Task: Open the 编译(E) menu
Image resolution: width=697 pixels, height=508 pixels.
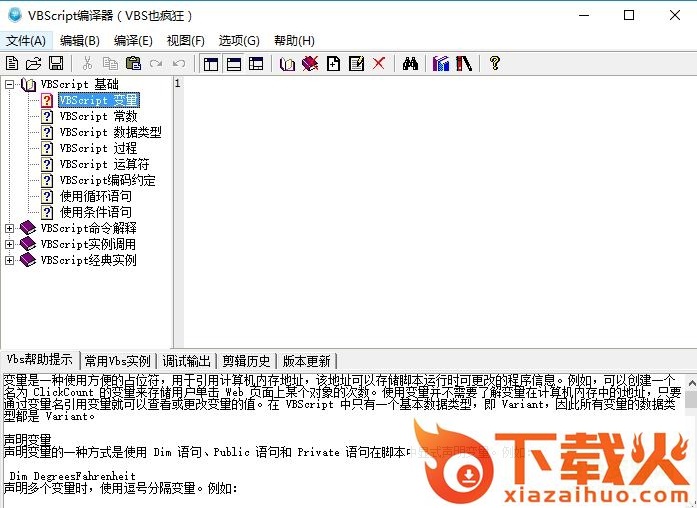Action: tap(133, 41)
